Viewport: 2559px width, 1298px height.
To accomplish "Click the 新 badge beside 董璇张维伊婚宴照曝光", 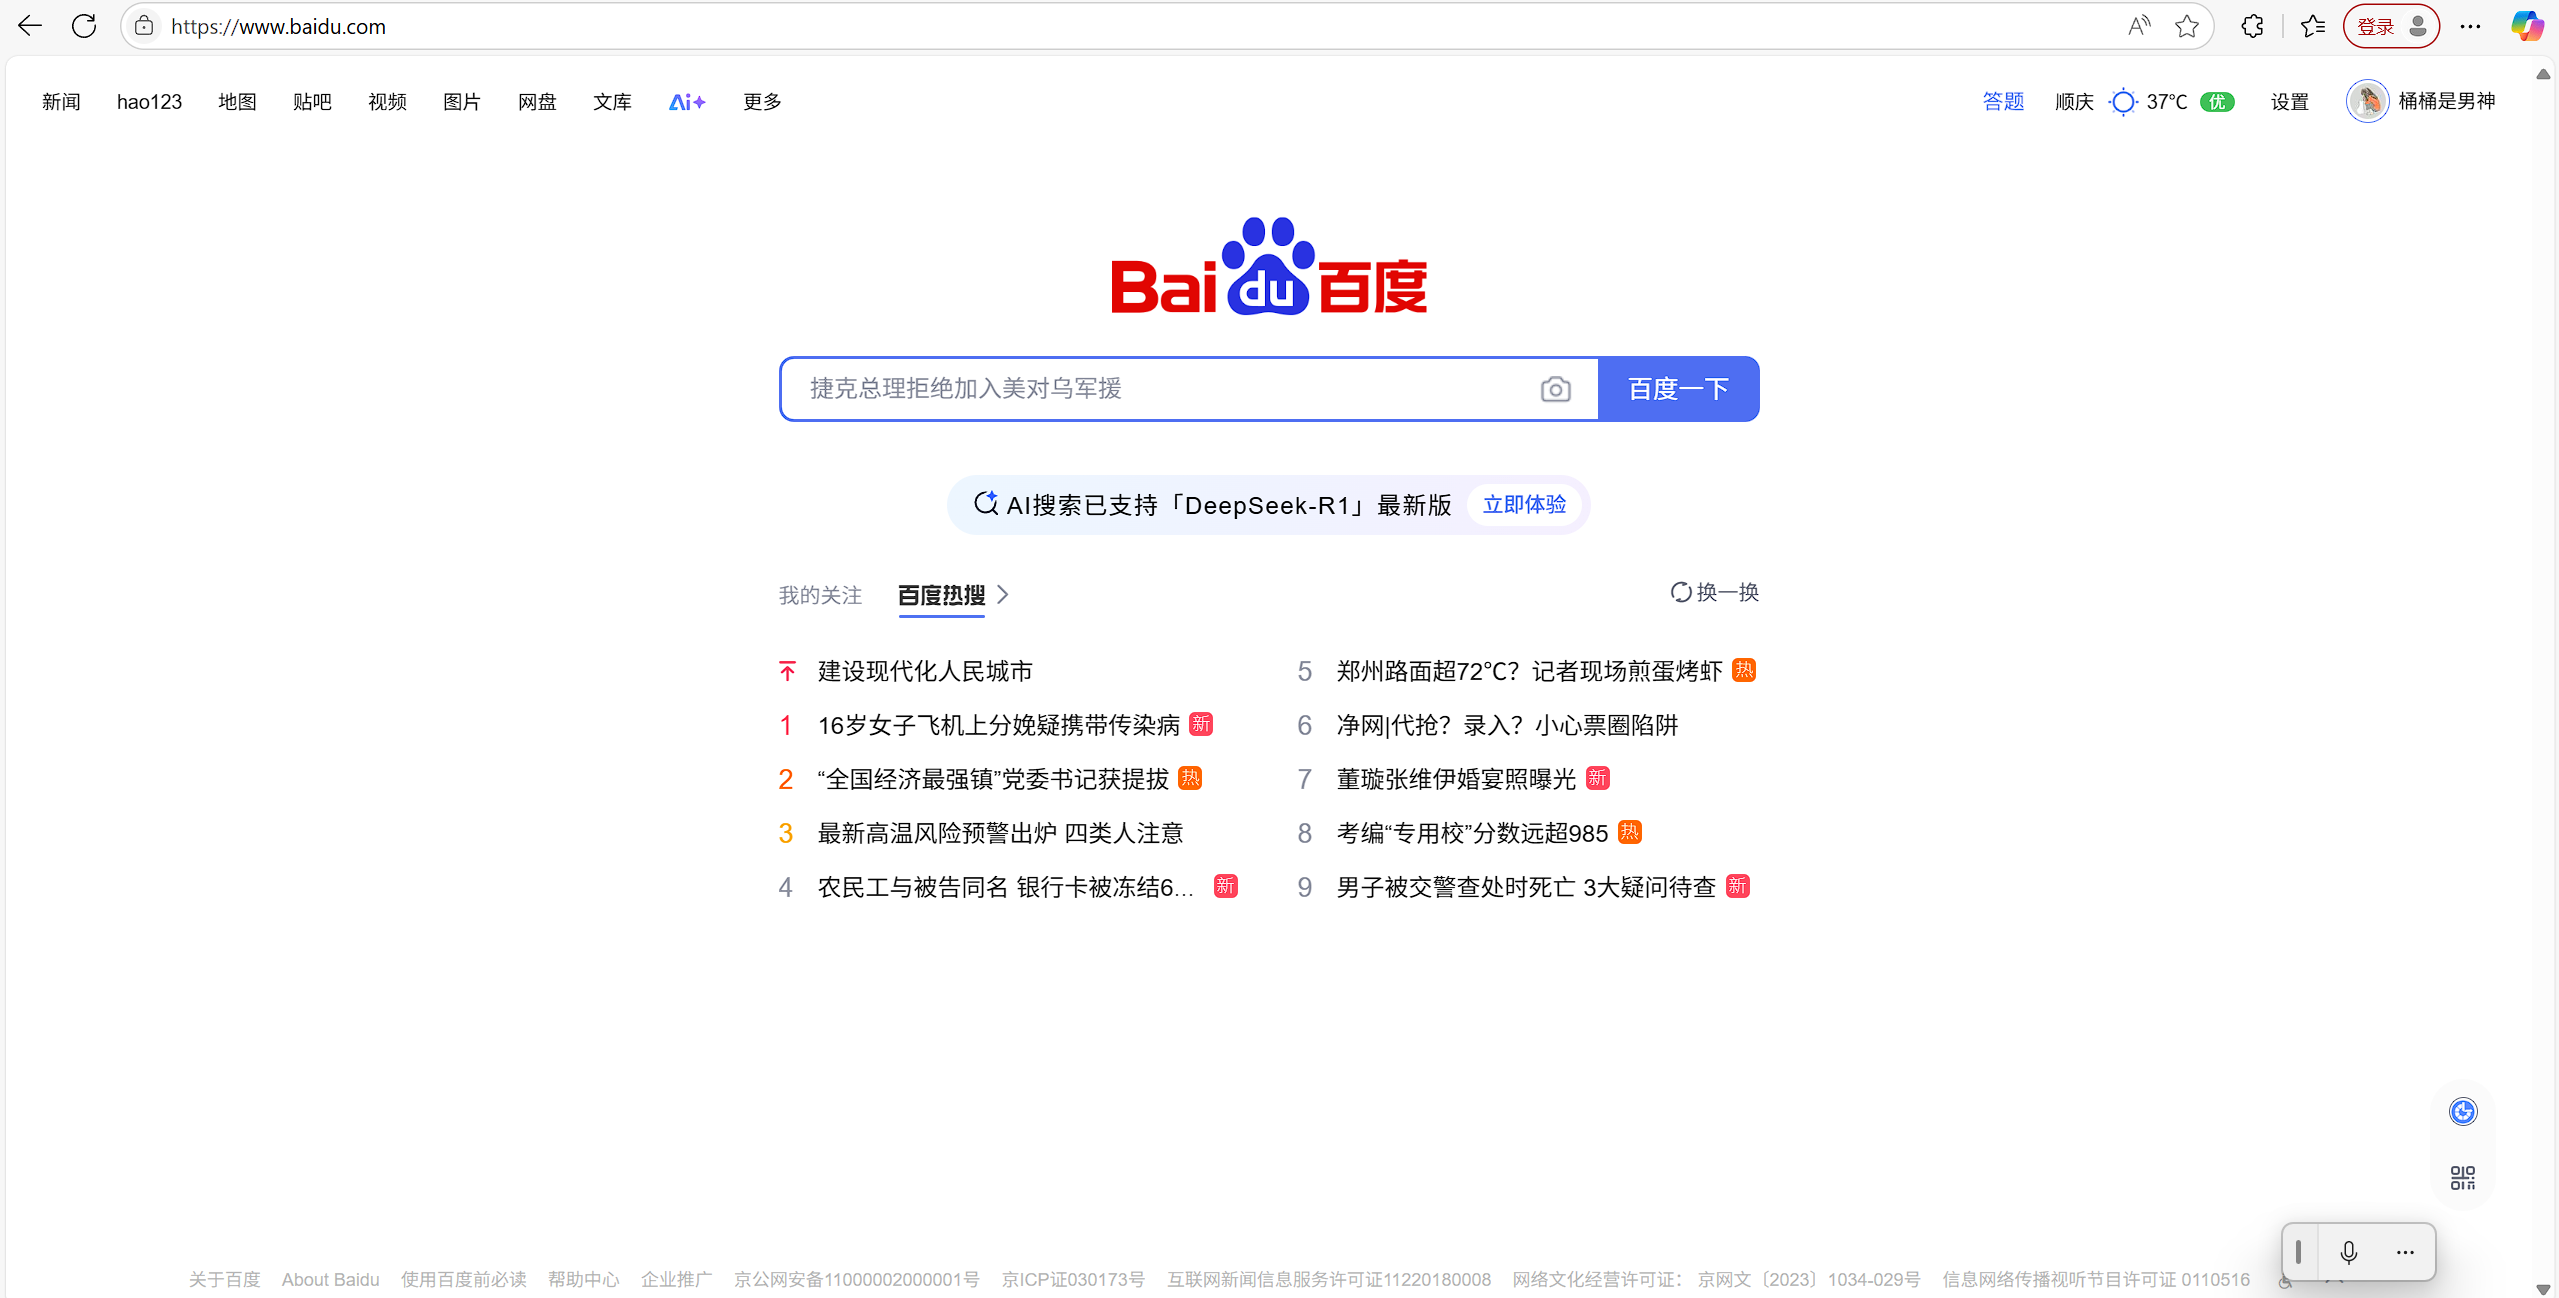I will pos(1598,778).
